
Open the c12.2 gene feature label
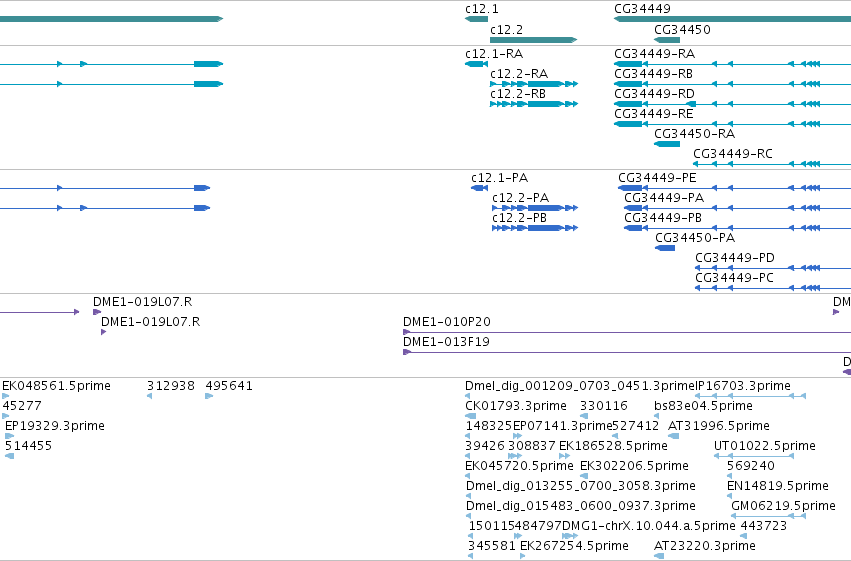pos(506,30)
